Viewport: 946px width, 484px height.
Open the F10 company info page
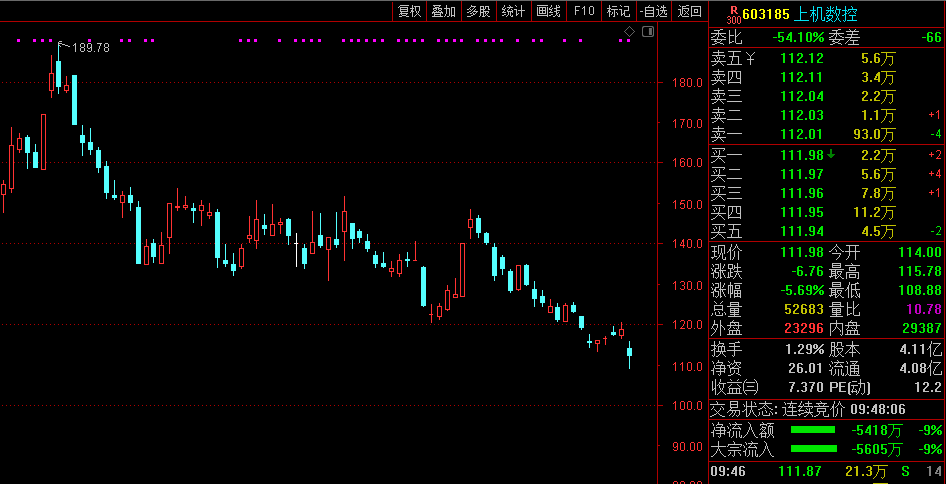tap(584, 11)
